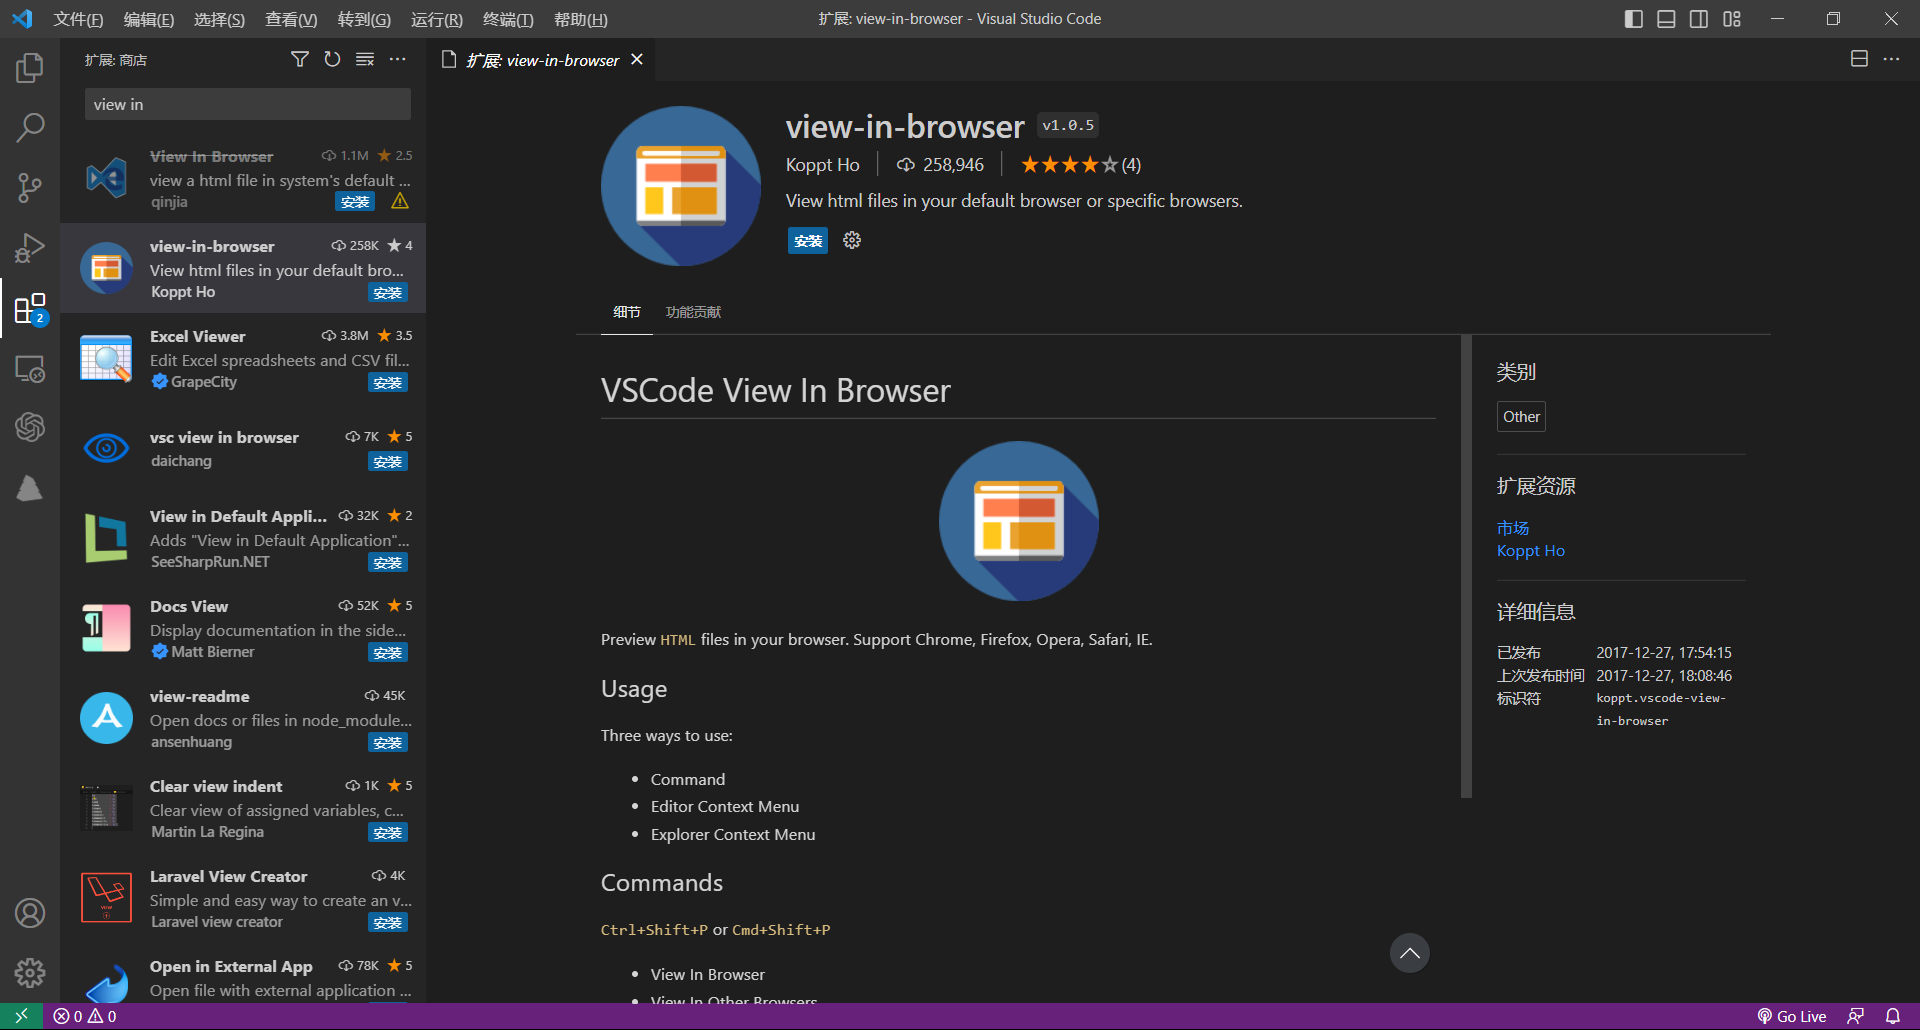Open editor more actions menu
This screenshot has height=1030, width=1920.
coord(1891,59)
